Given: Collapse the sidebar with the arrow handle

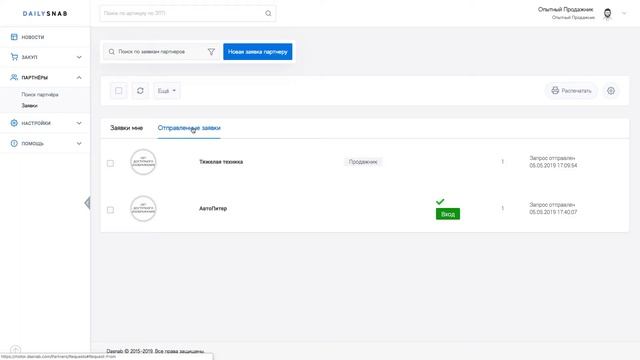Looking at the screenshot, I should pos(87,203).
